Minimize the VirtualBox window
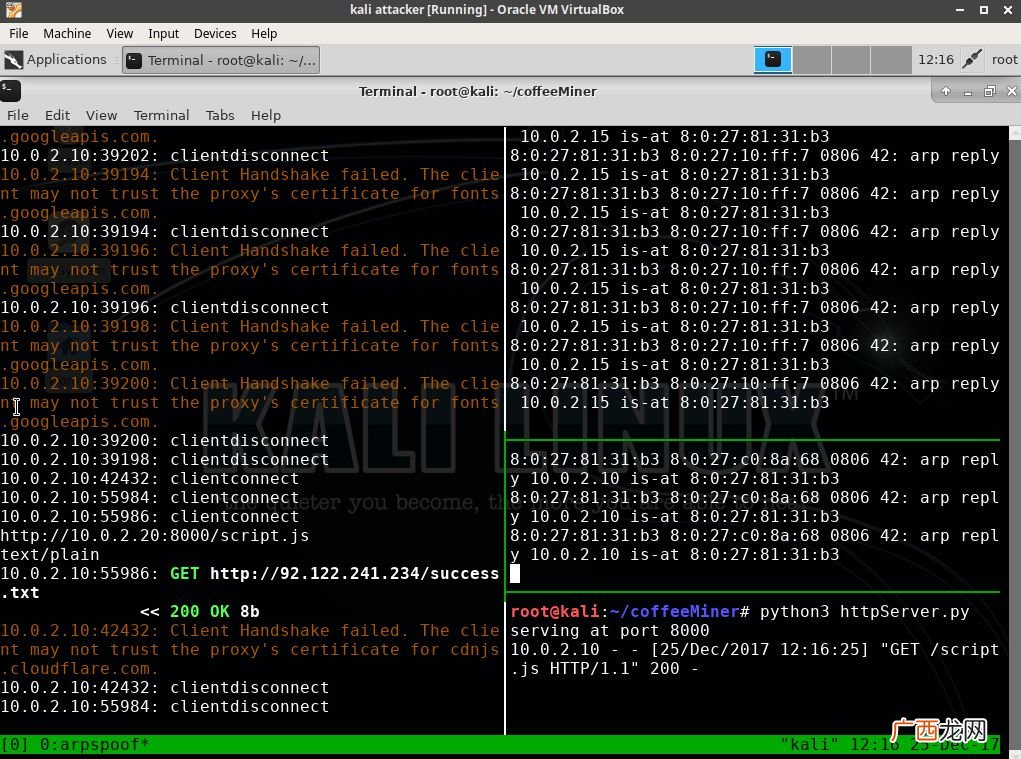The image size is (1021, 759). click(x=960, y=10)
